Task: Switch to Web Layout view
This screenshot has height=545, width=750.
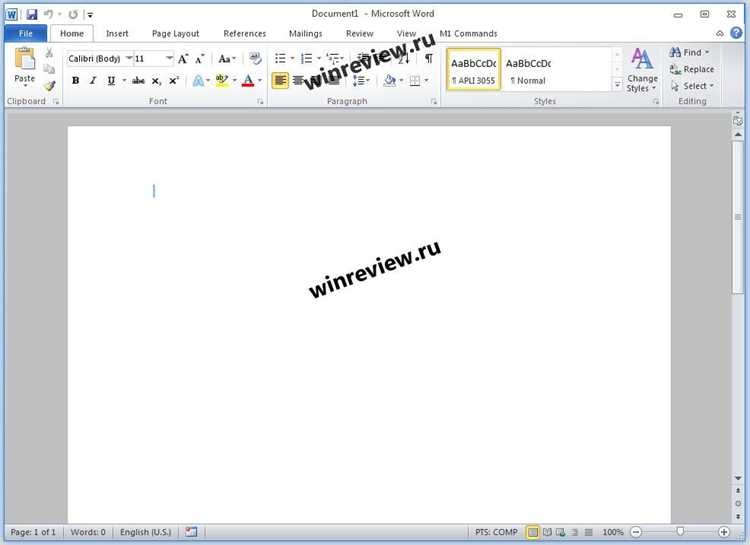Action: point(561,532)
